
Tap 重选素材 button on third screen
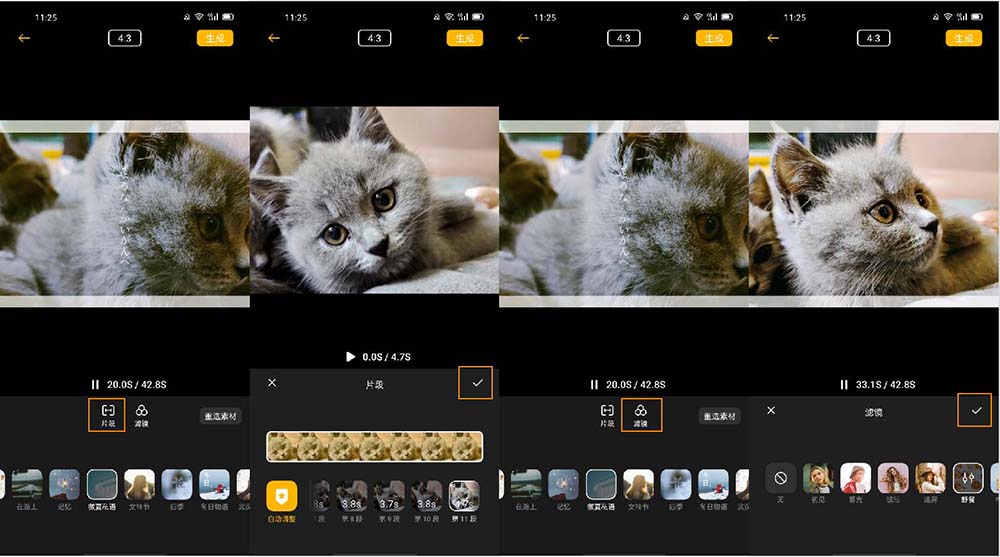point(720,416)
